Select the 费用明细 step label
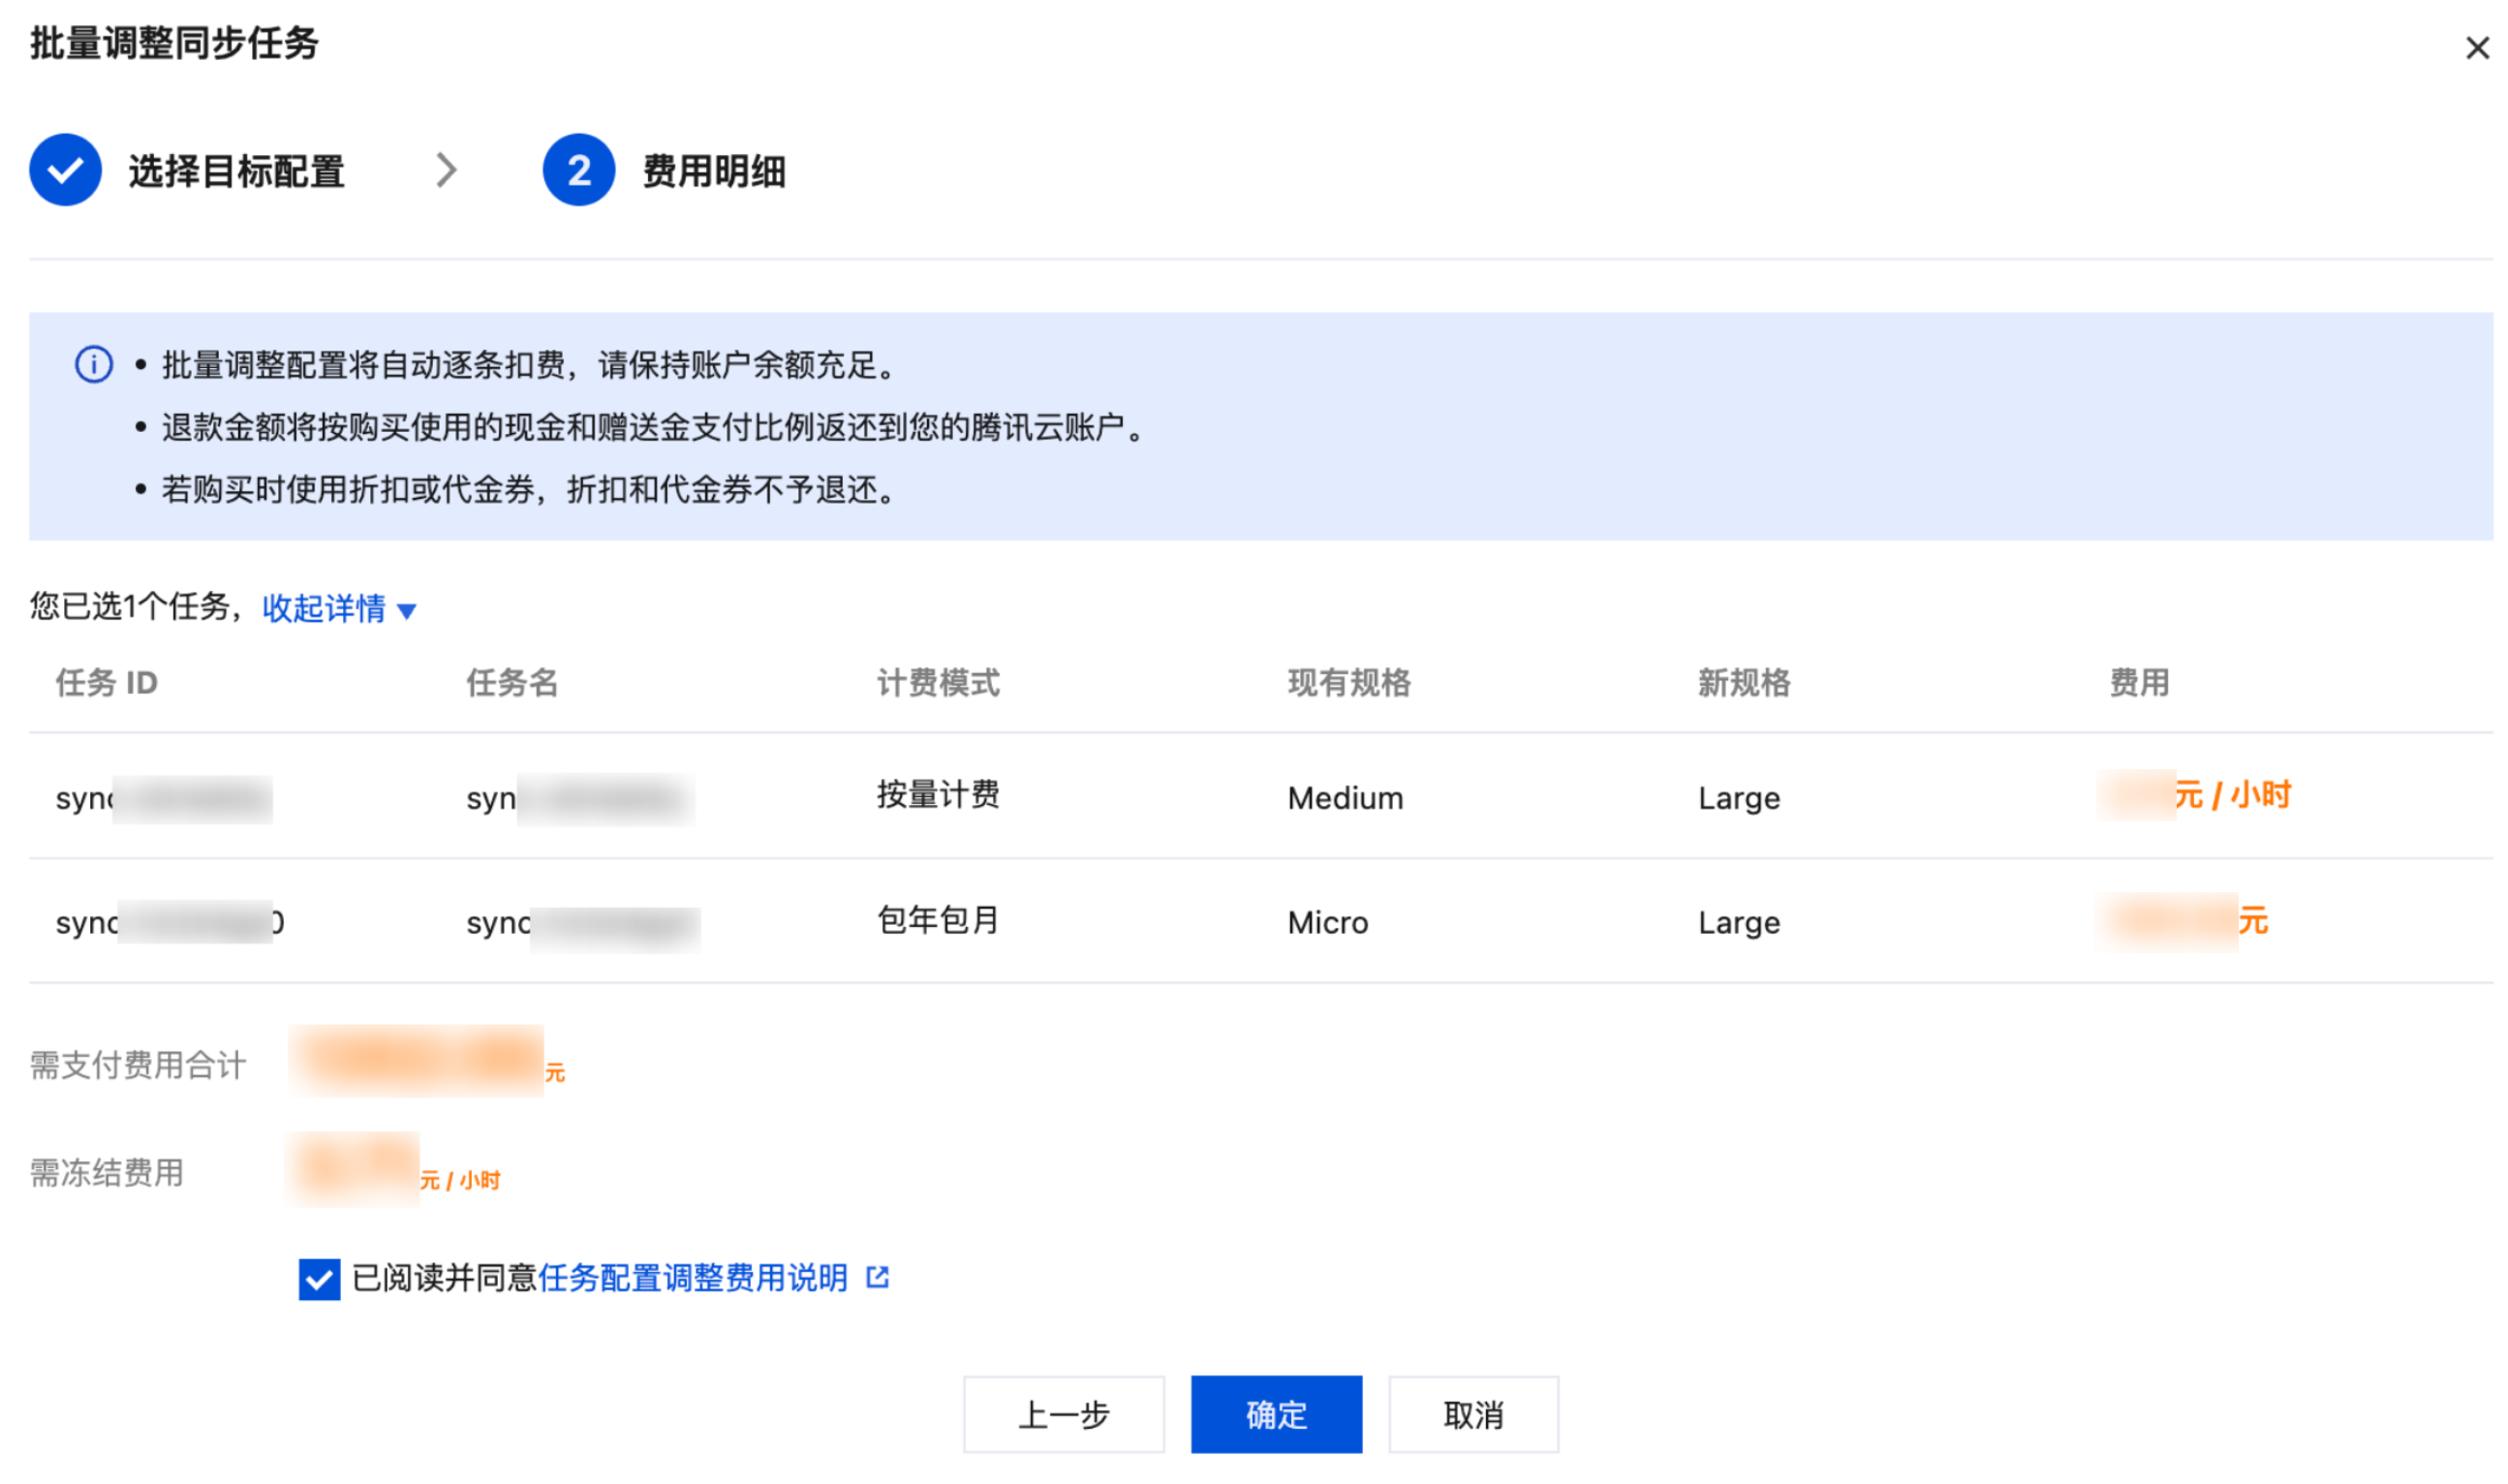 [713, 171]
